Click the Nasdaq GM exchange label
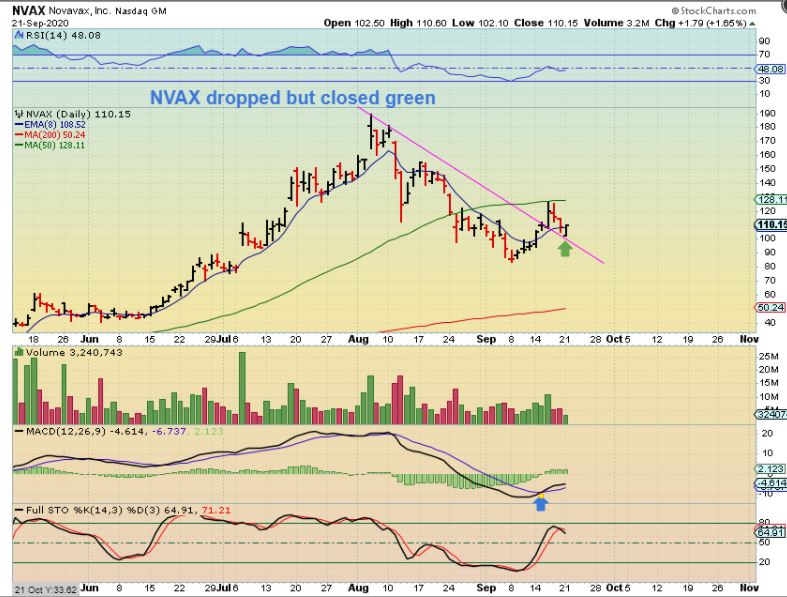 141,11
